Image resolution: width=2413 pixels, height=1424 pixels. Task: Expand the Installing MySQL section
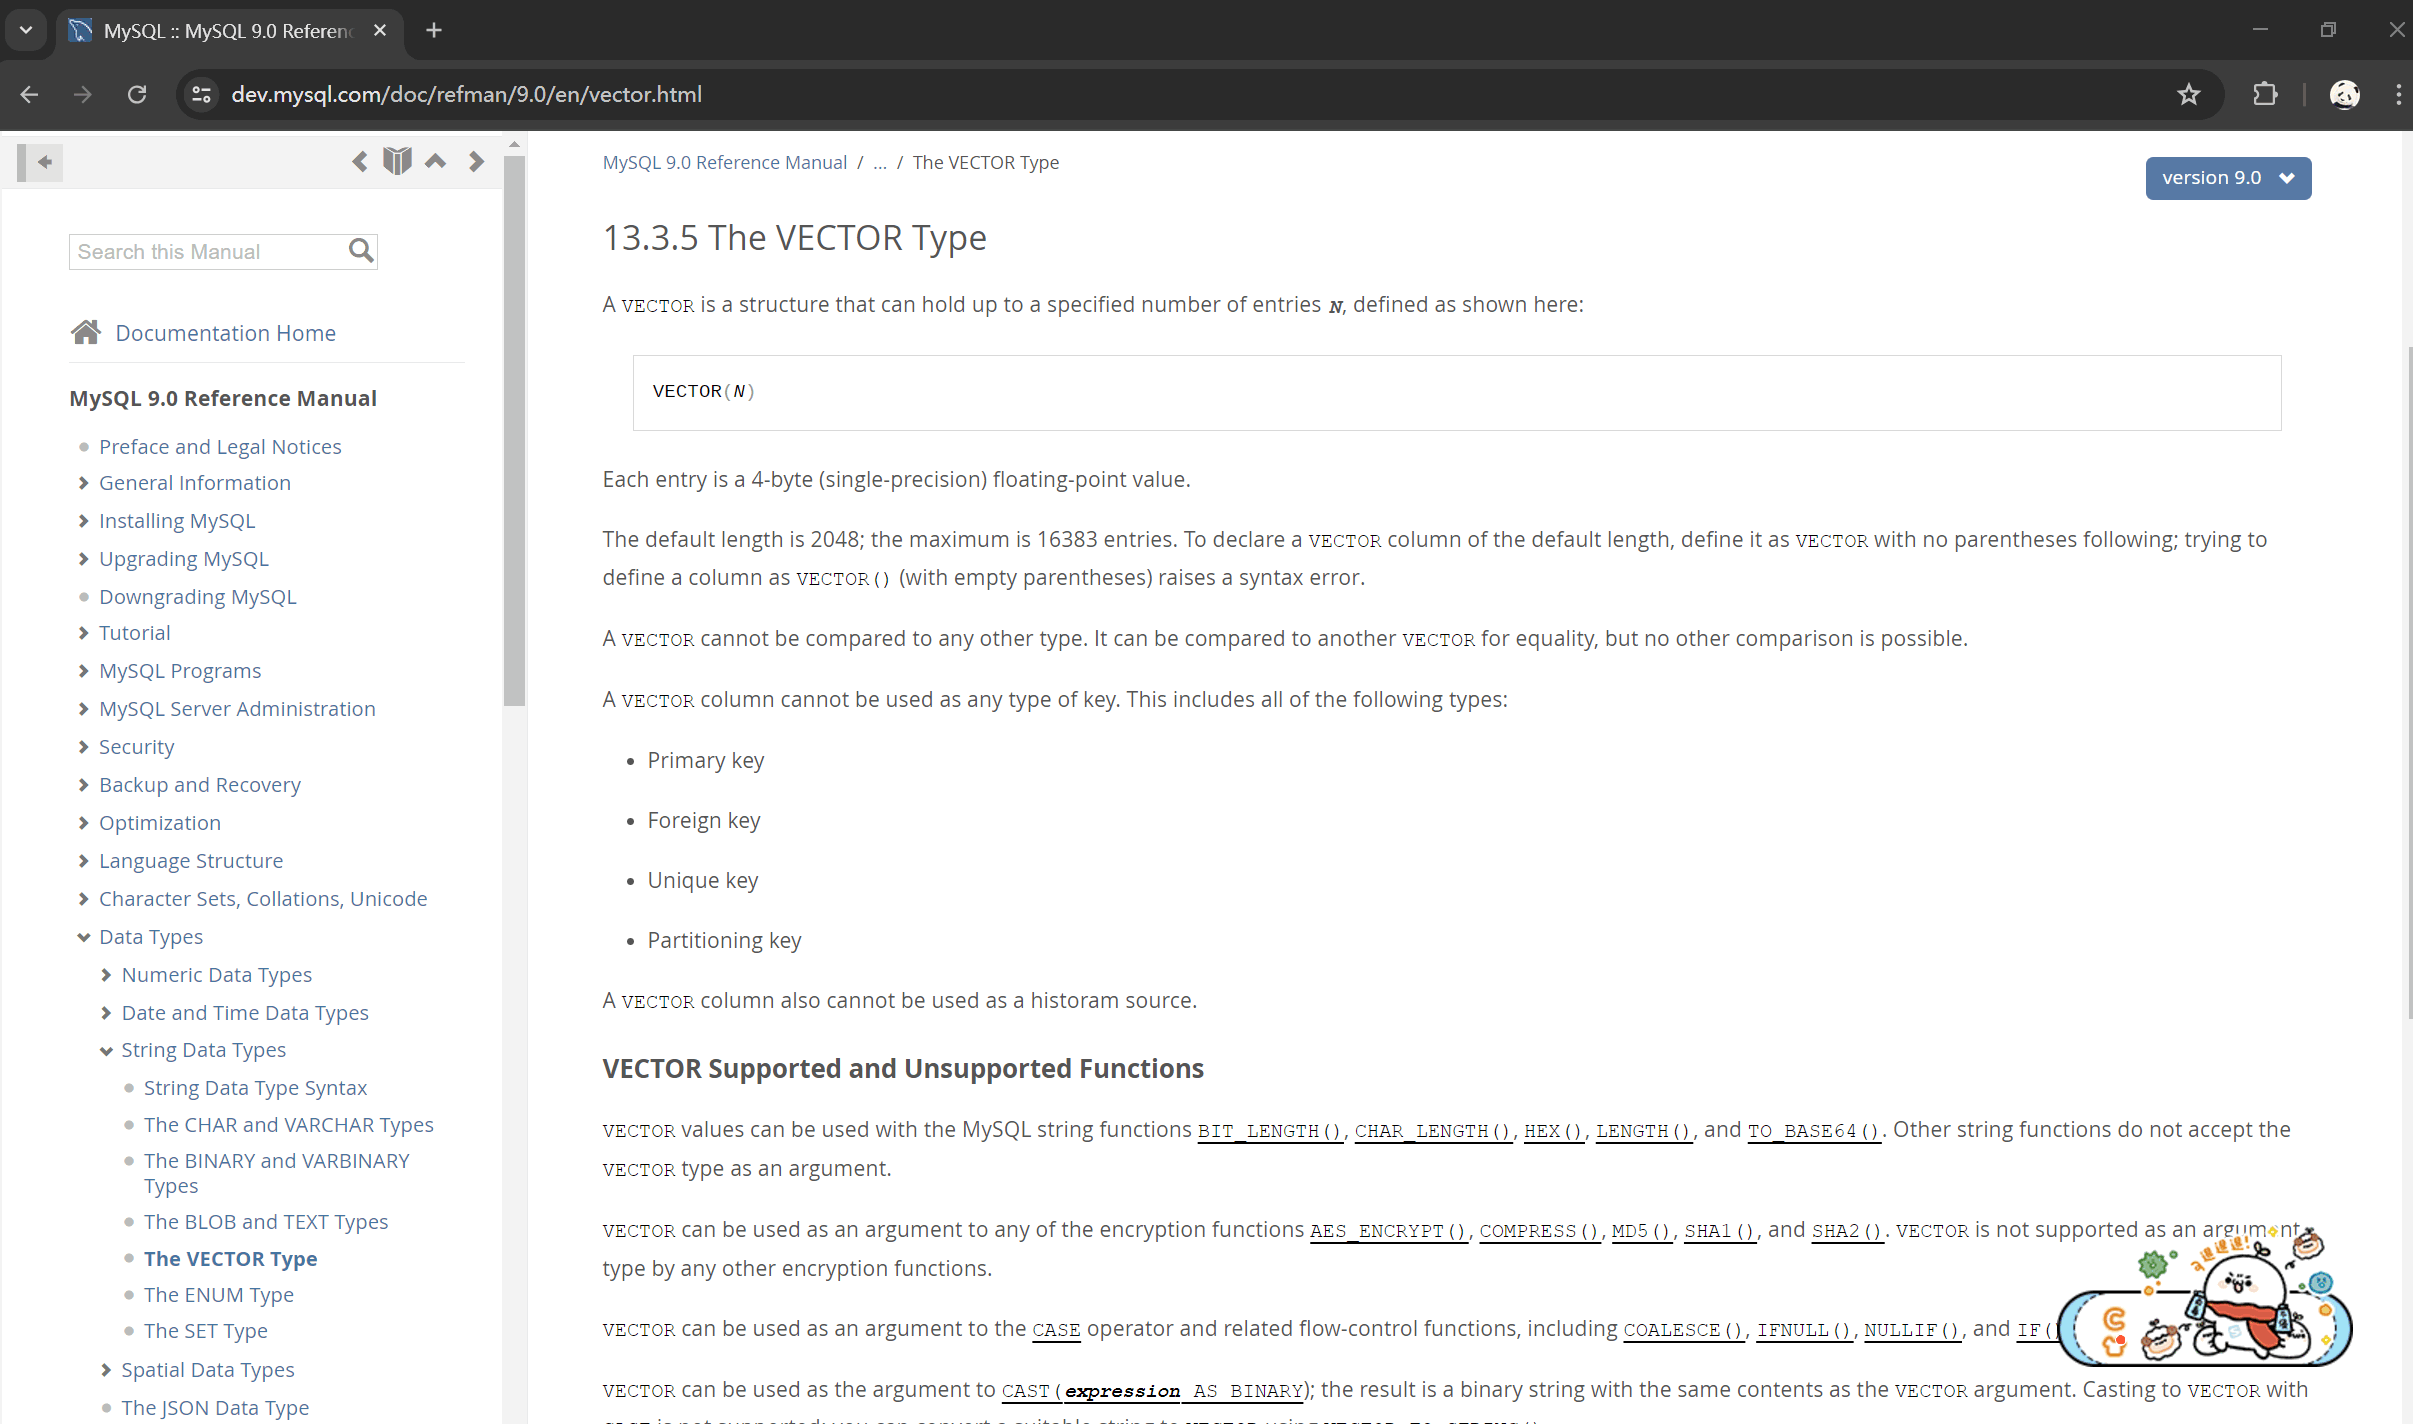point(84,521)
